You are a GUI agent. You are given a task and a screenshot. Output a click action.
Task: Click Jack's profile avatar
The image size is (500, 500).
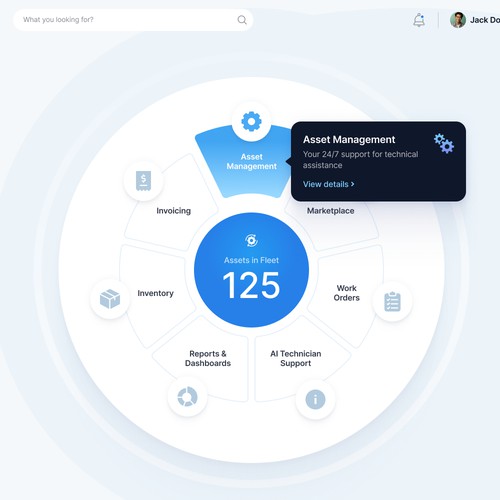click(458, 20)
